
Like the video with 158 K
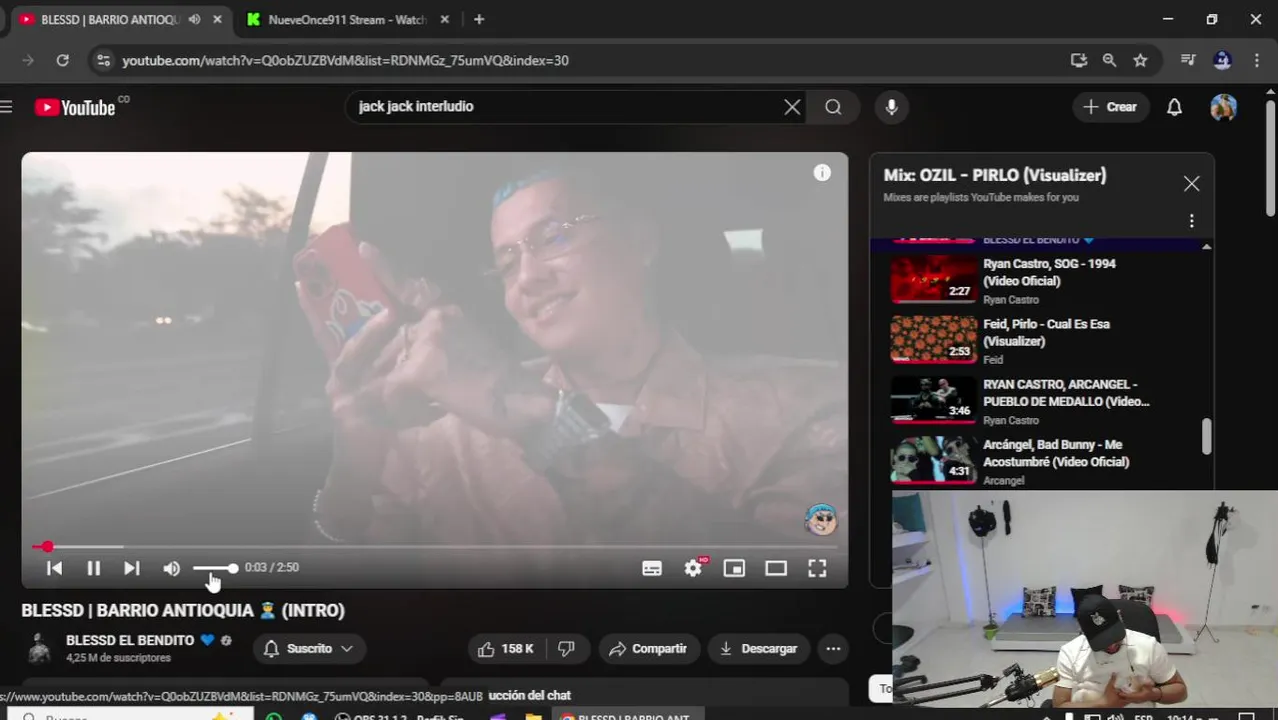(506, 649)
